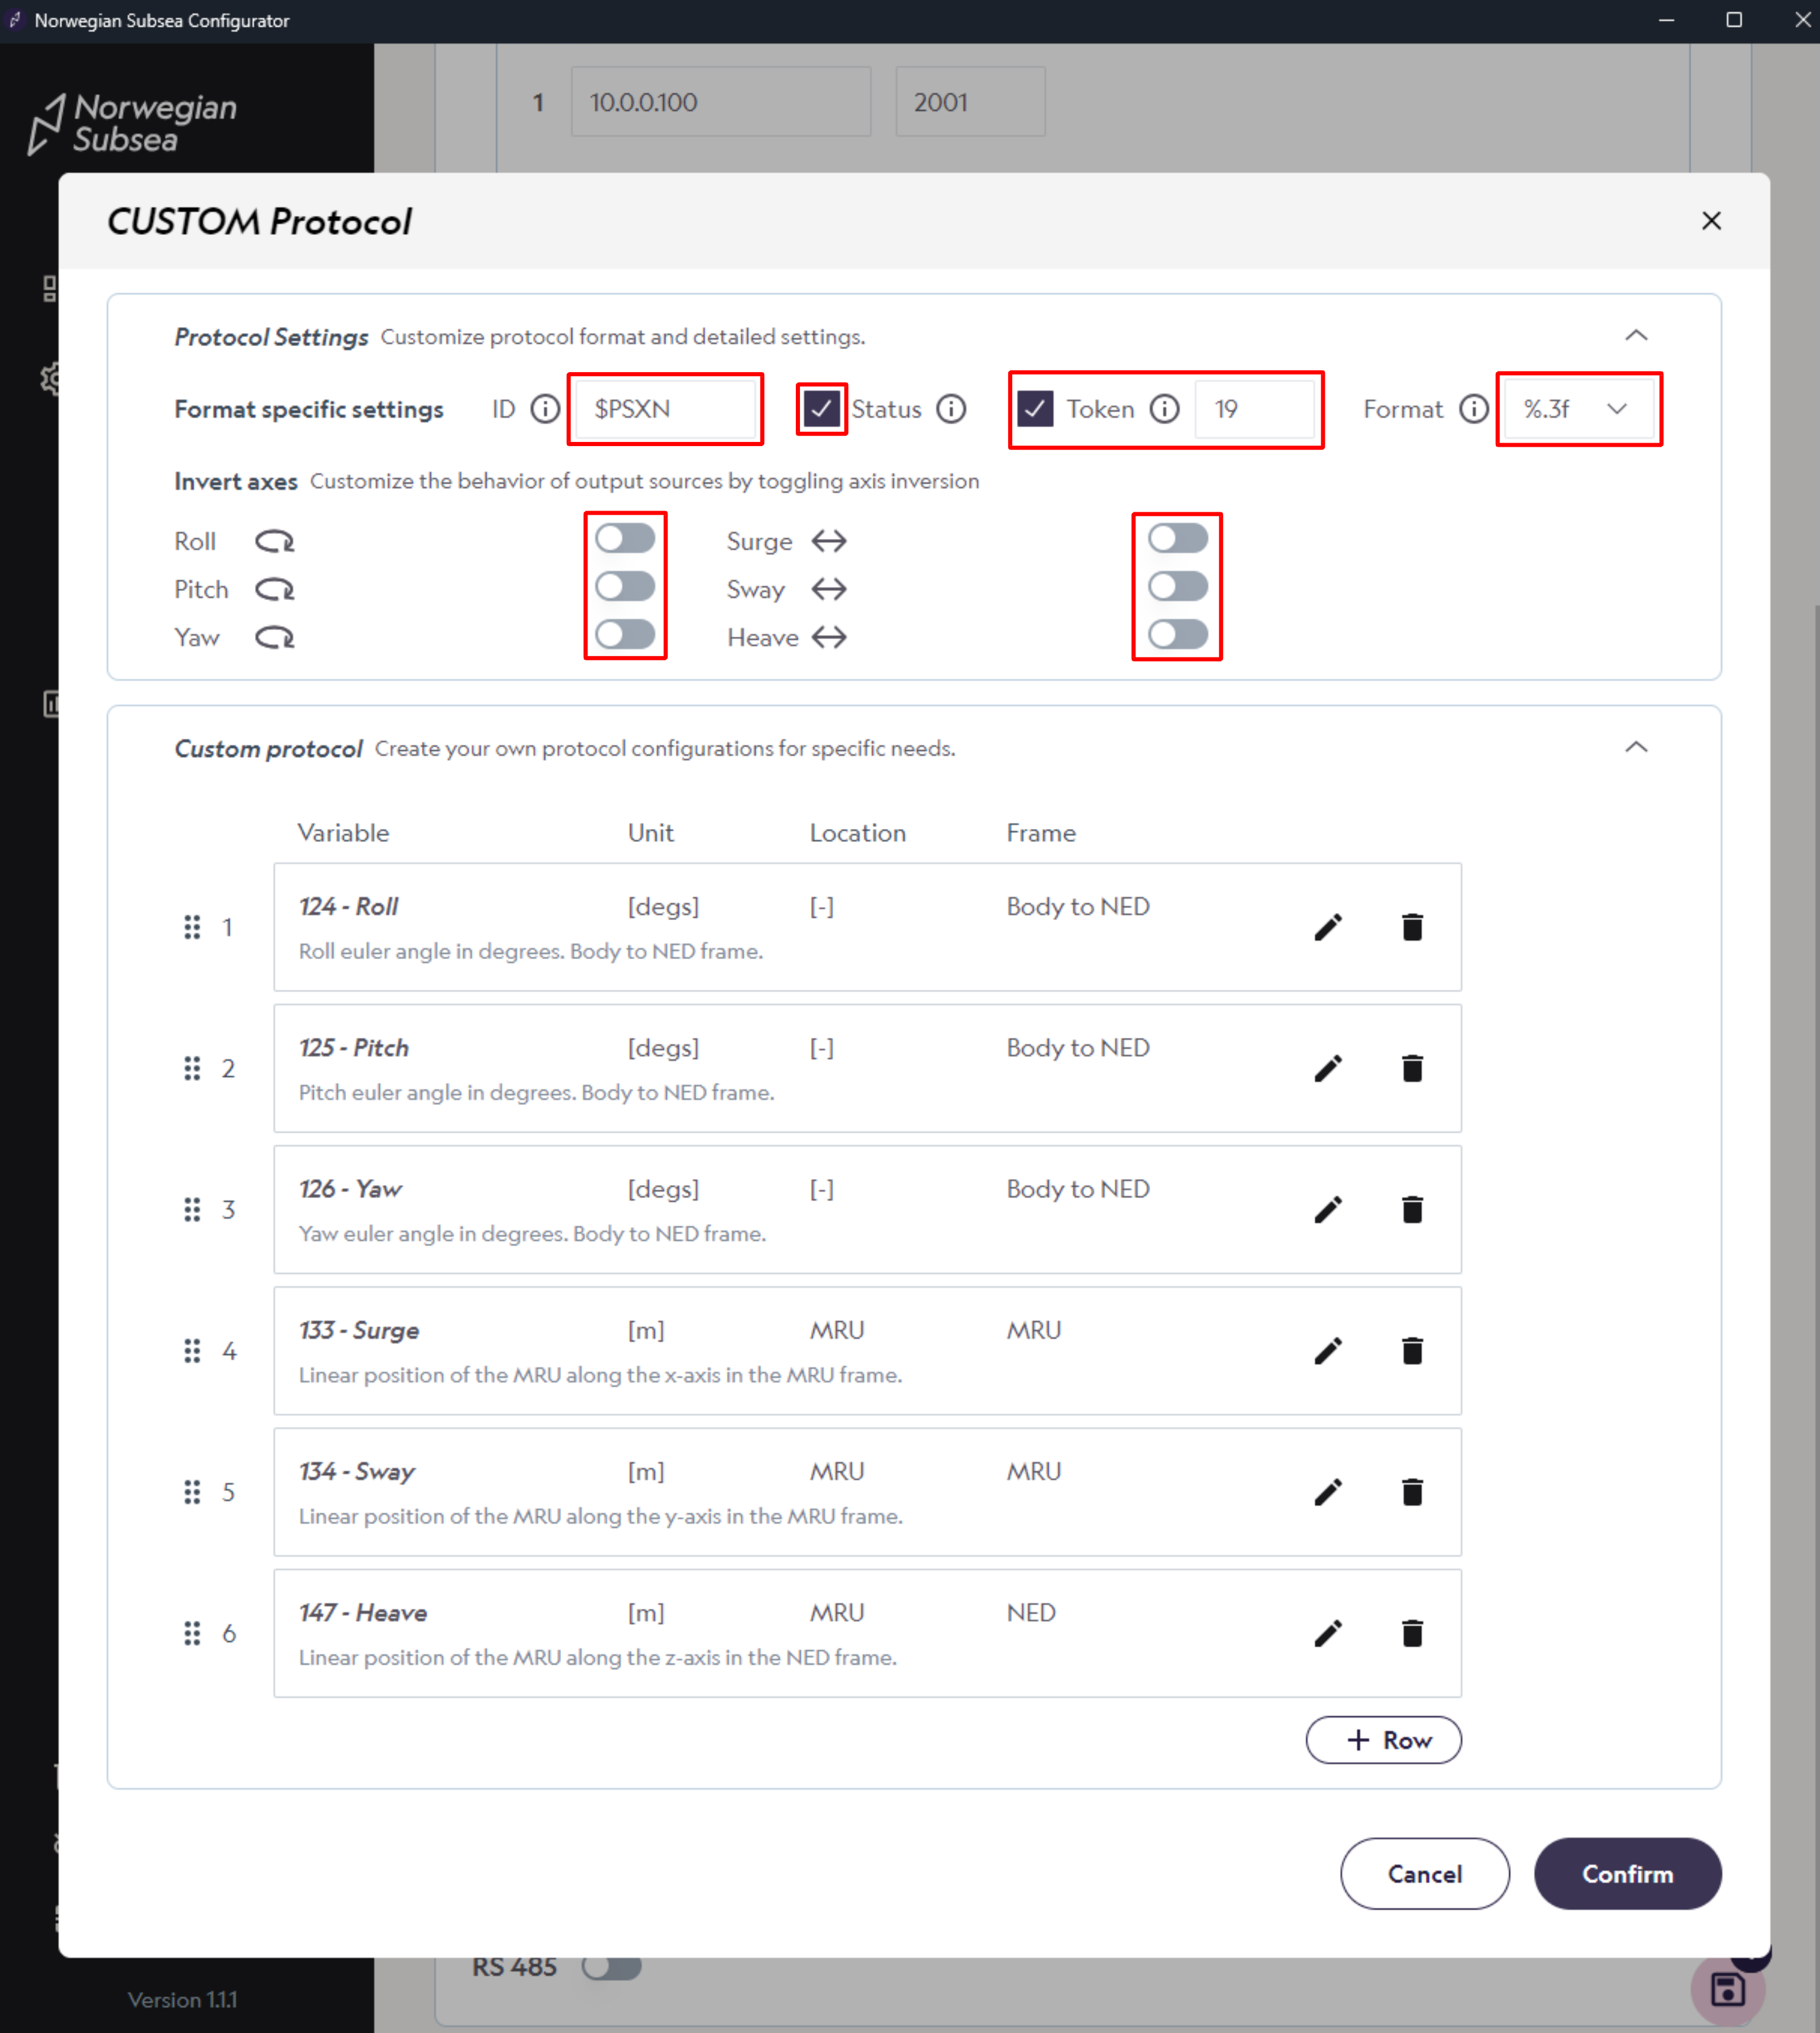Screen dimensions: 1820x2033
Task: Edit the 124 - Roll protocol row
Action: (1328, 927)
